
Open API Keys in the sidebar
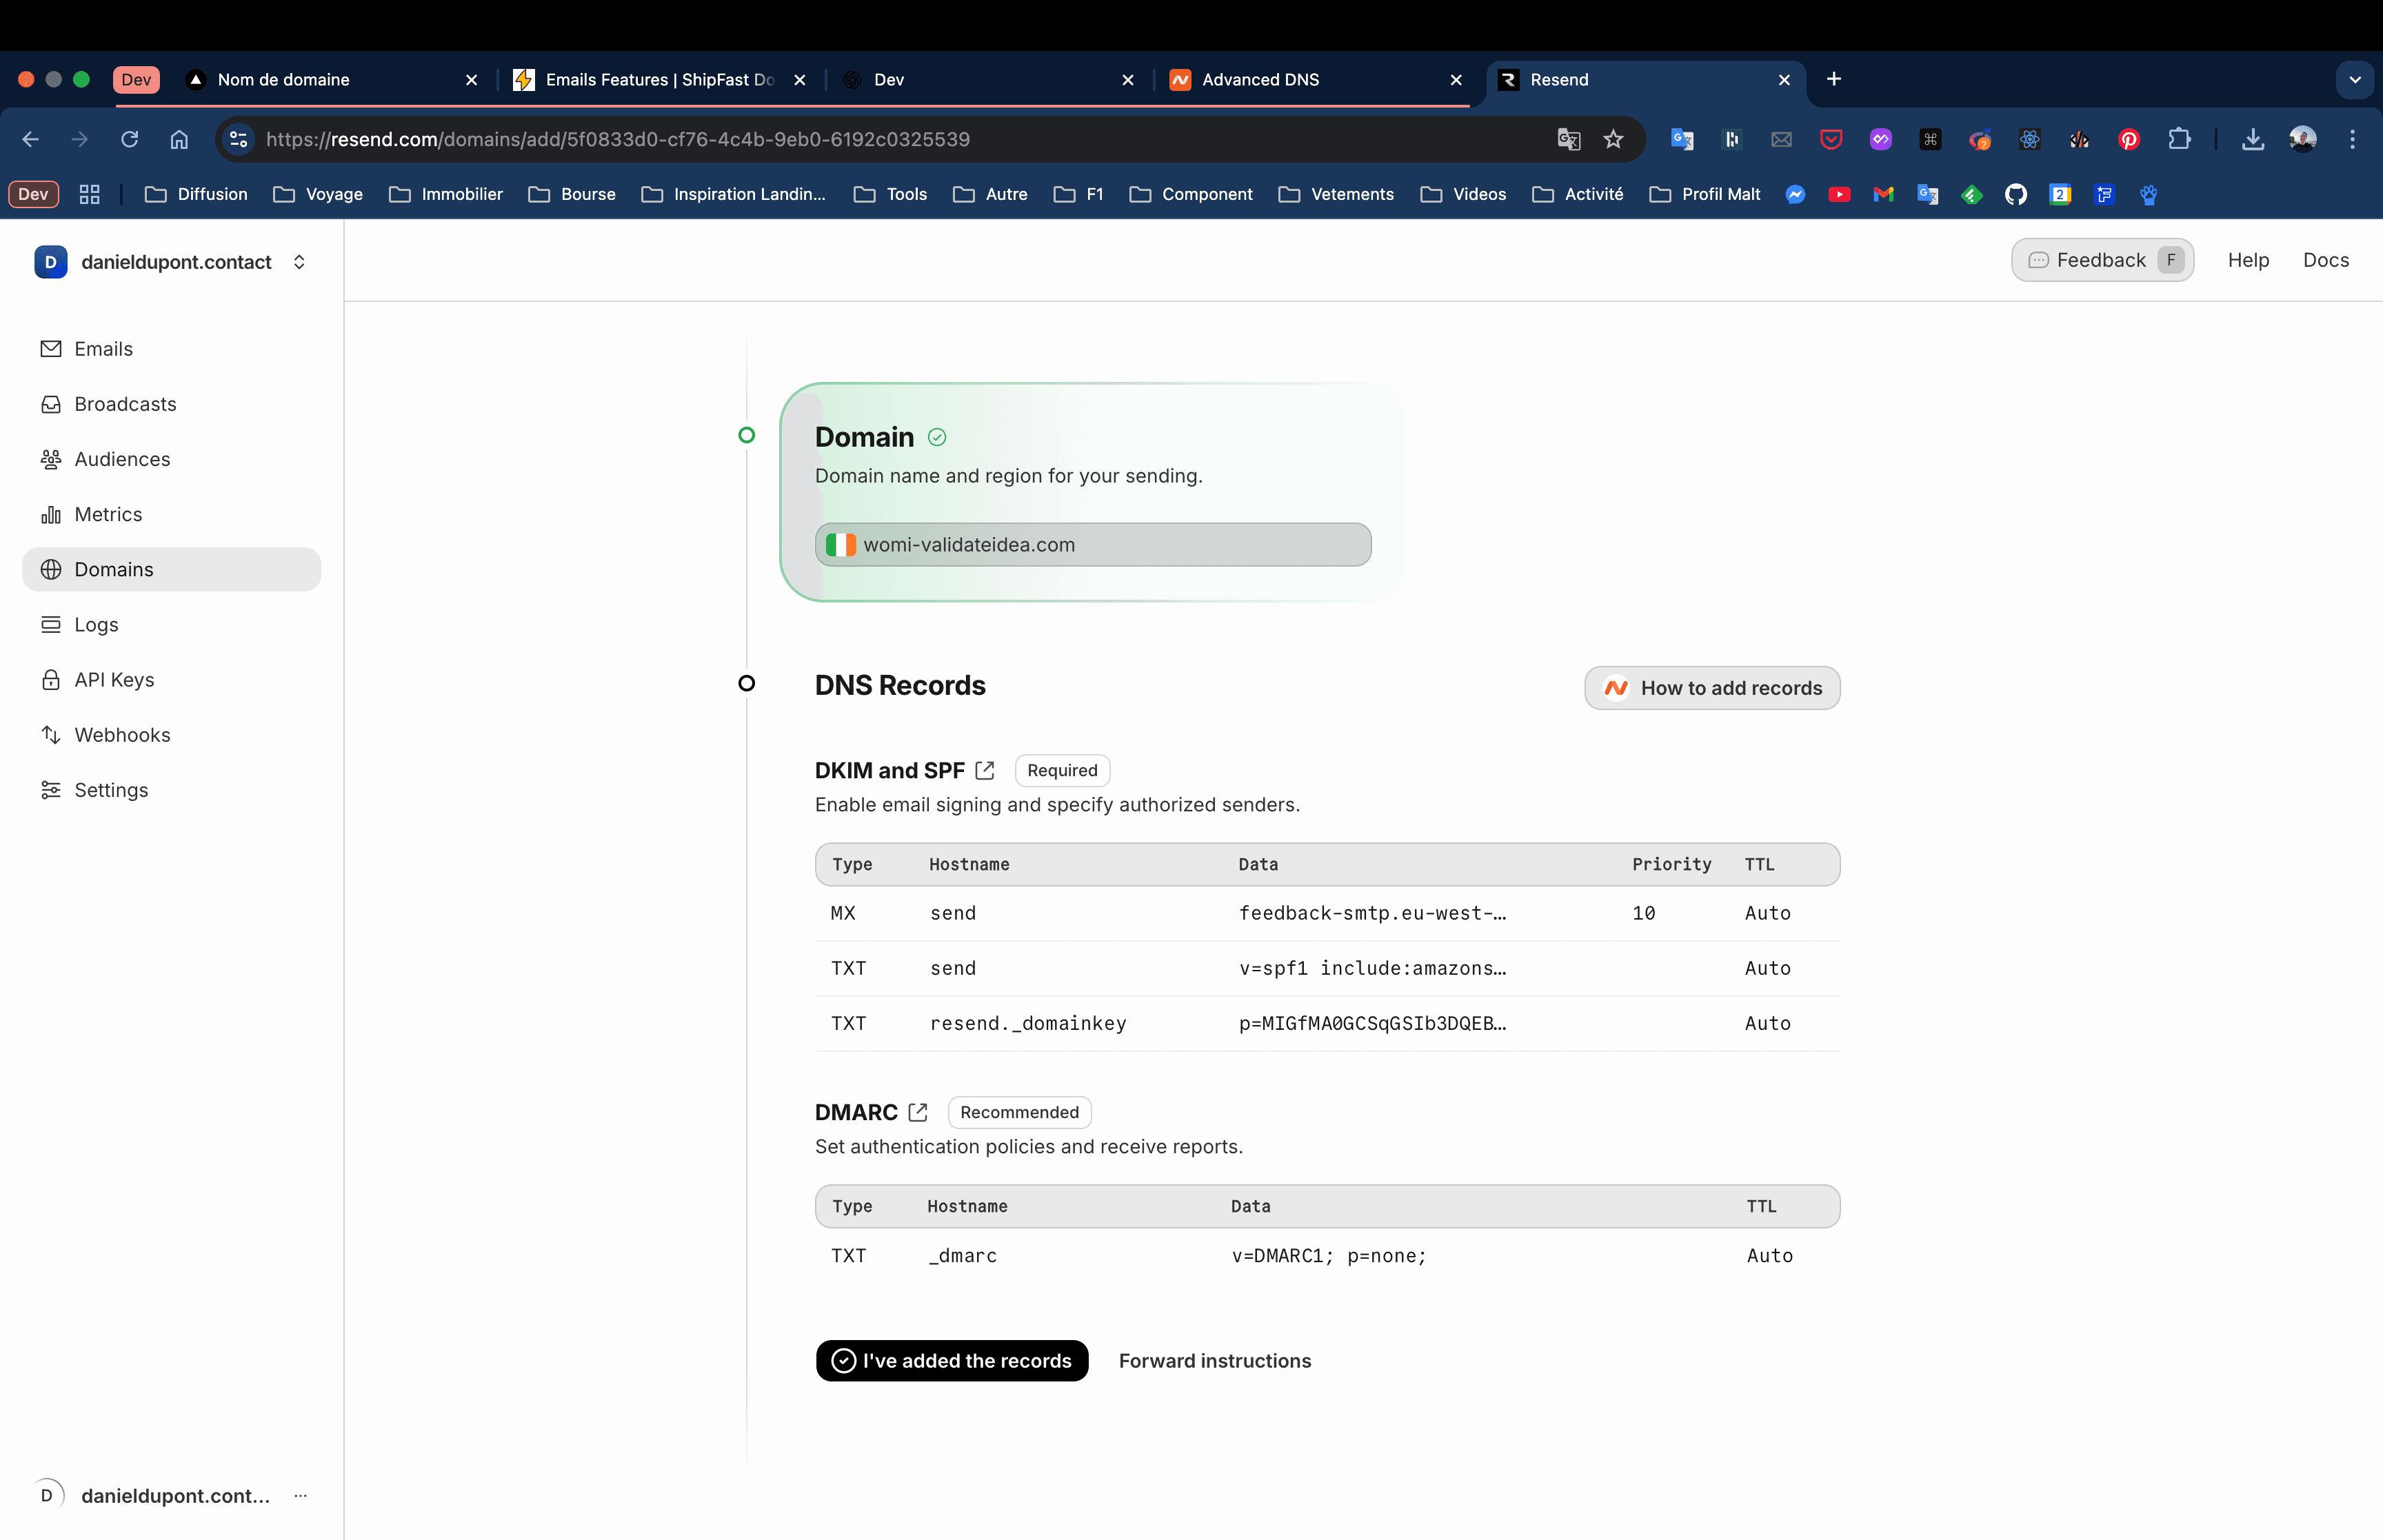pos(113,680)
